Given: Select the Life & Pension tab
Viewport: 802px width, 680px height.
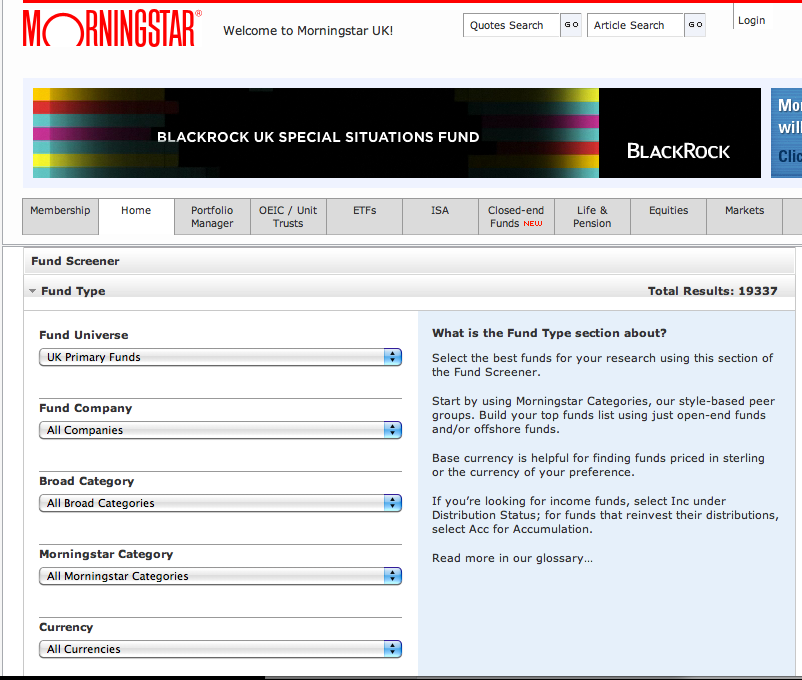Looking at the screenshot, I should coord(592,216).
